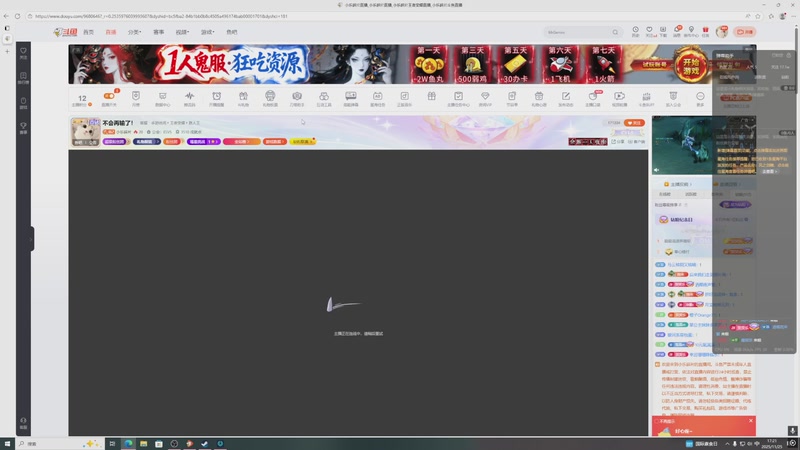The height and width of the screenshot is (450, 800).
Task: Expand the collapsed left sidebar handle
Action: point(32,238)
